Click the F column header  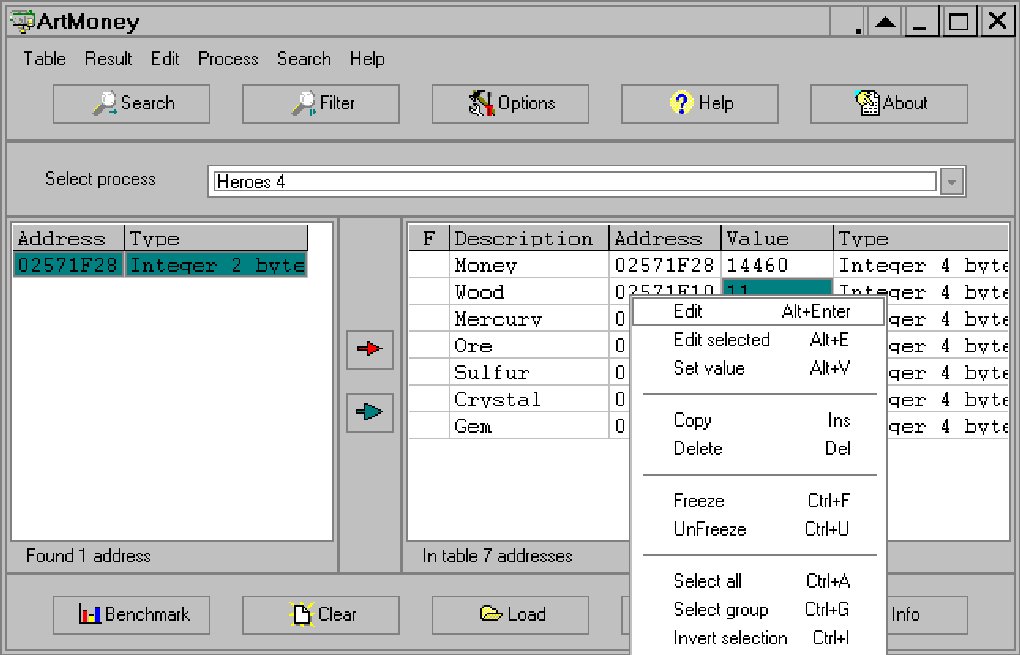pos(429,238)
